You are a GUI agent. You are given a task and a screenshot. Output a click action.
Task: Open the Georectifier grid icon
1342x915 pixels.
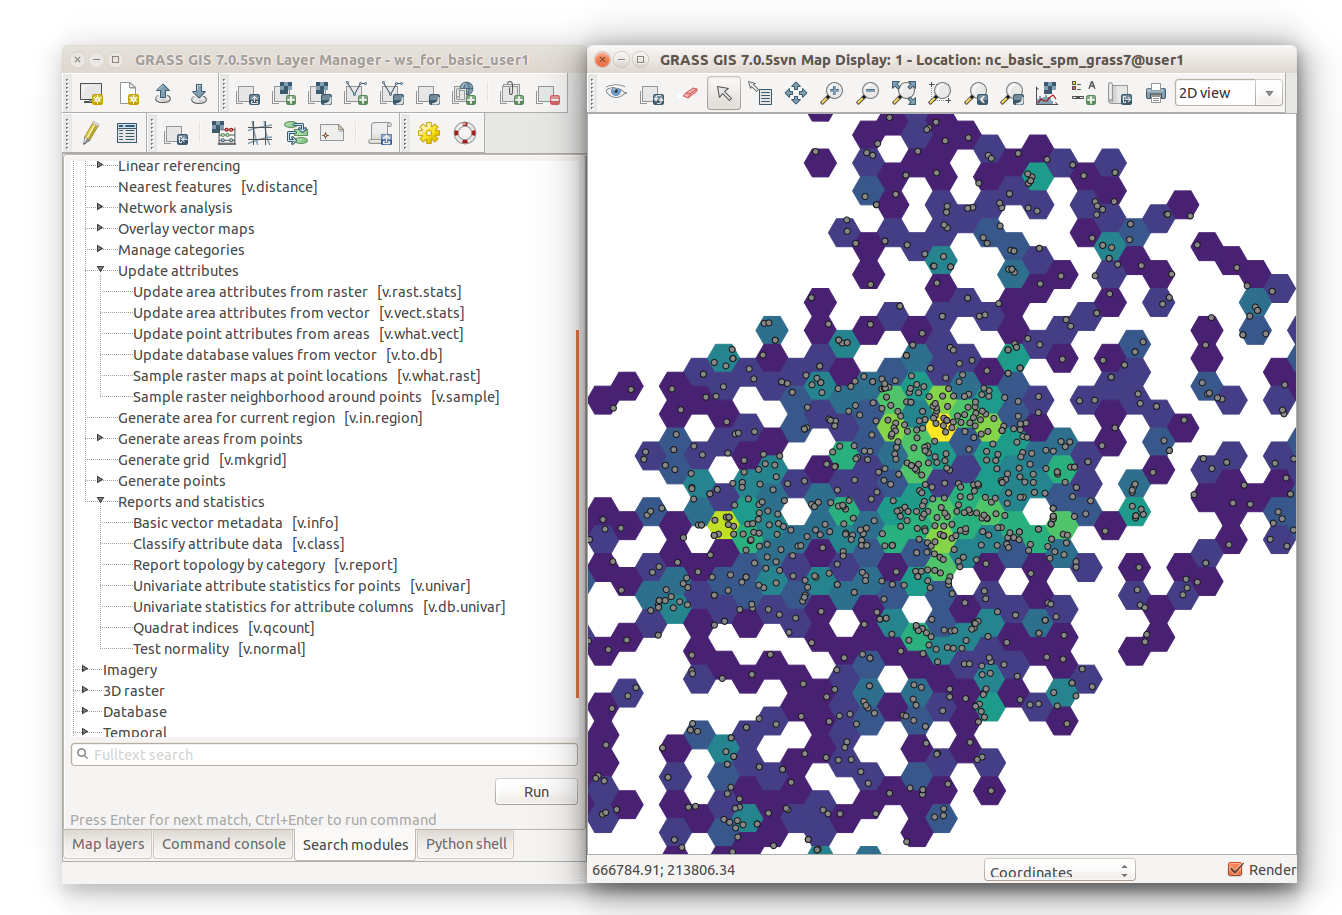click(260, 133)
